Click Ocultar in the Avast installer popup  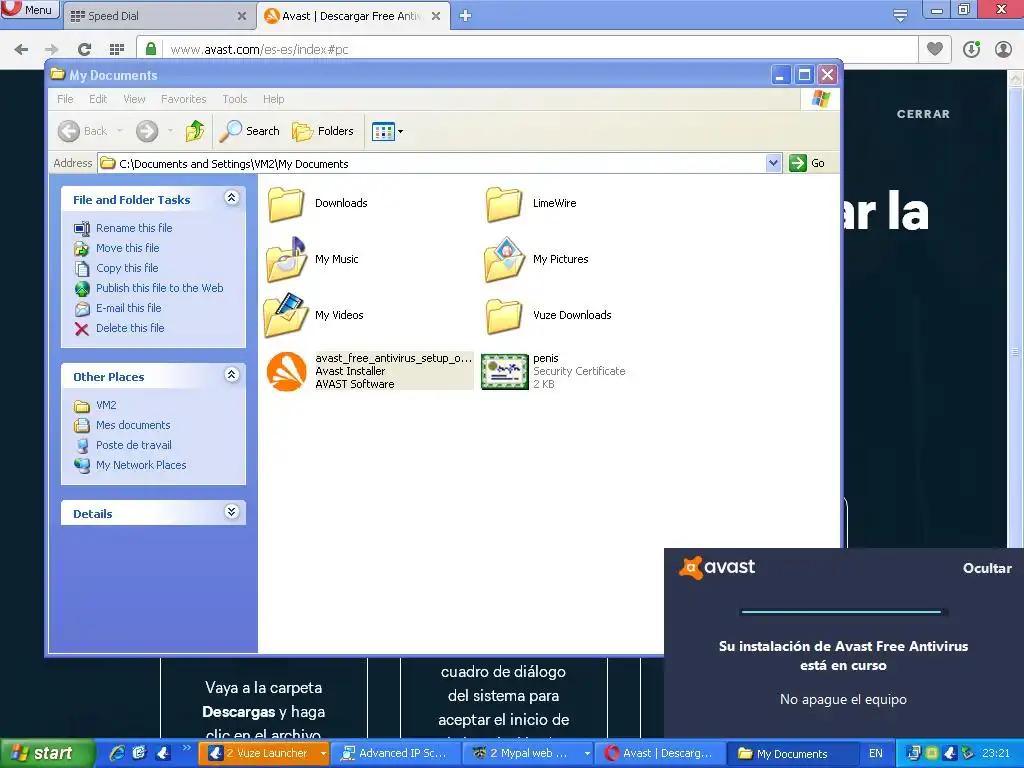coord(987,568)
